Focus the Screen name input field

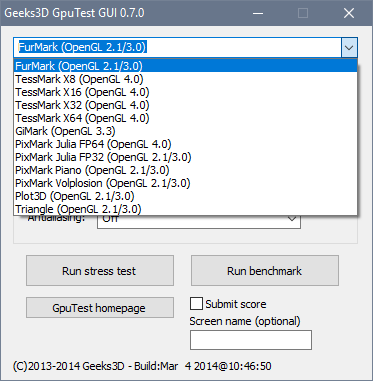click(251, 340)
